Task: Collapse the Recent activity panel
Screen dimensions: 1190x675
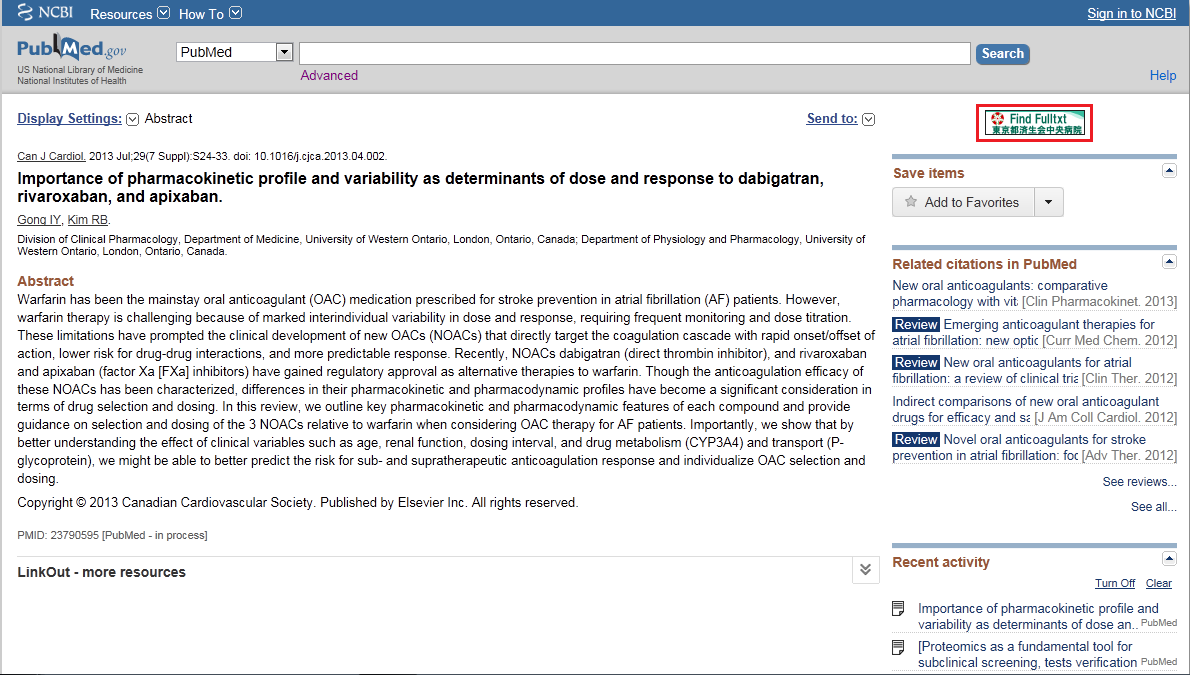Action: coord(1169,560)
